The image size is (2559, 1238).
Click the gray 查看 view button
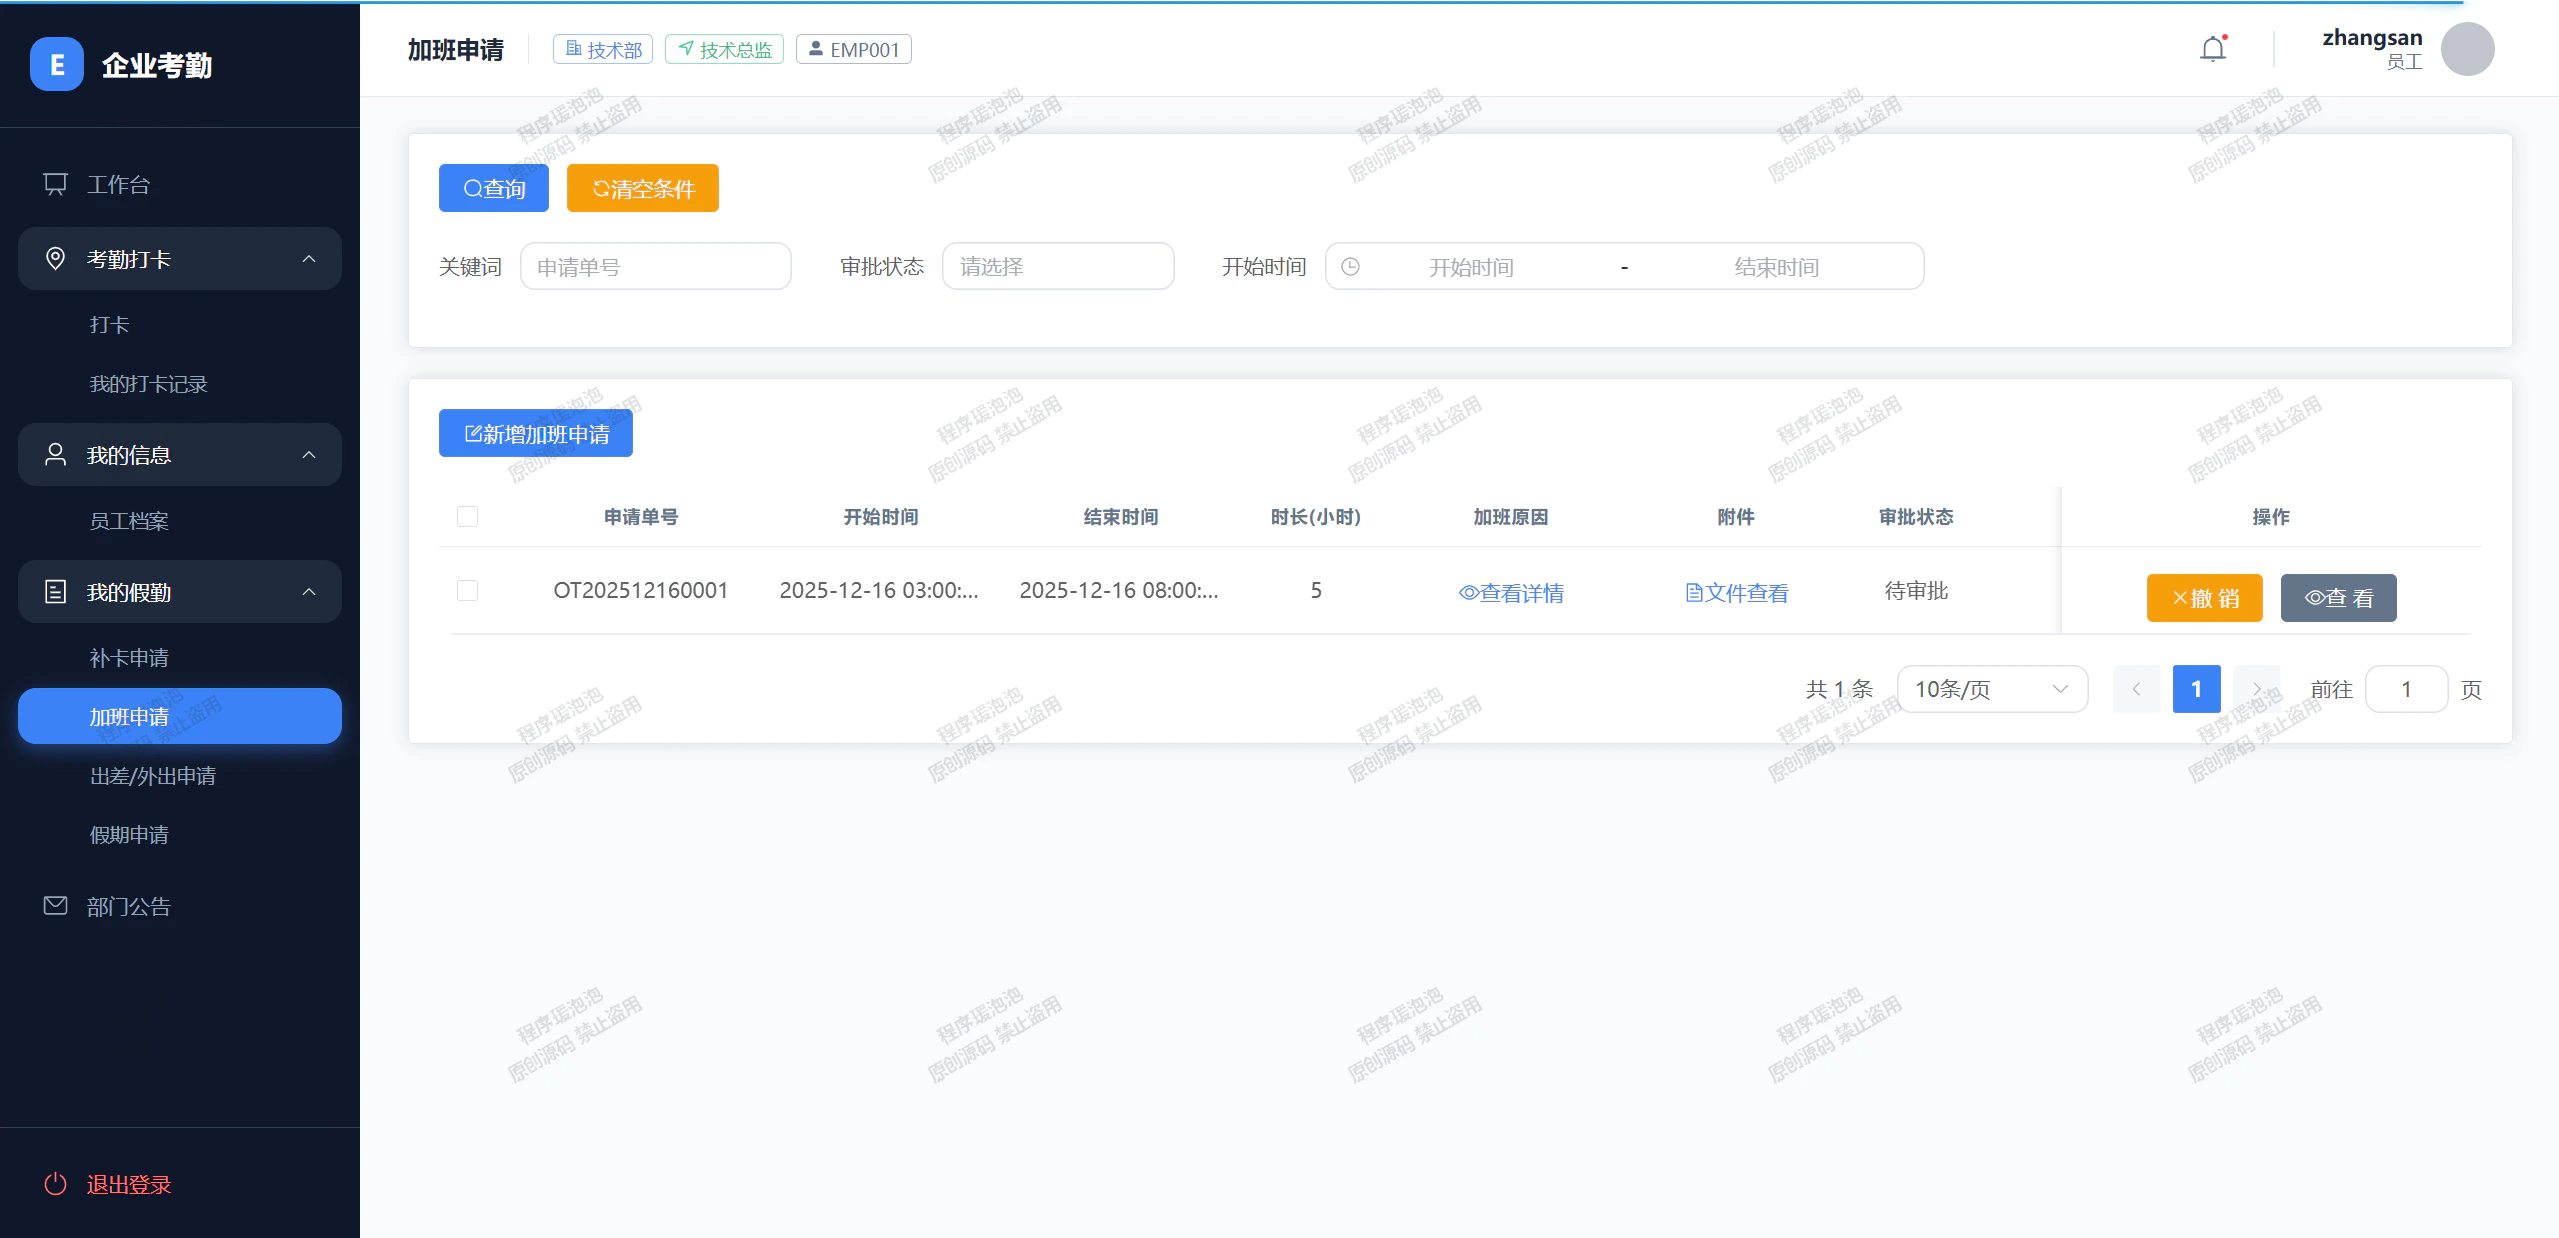coord(2339,598)
